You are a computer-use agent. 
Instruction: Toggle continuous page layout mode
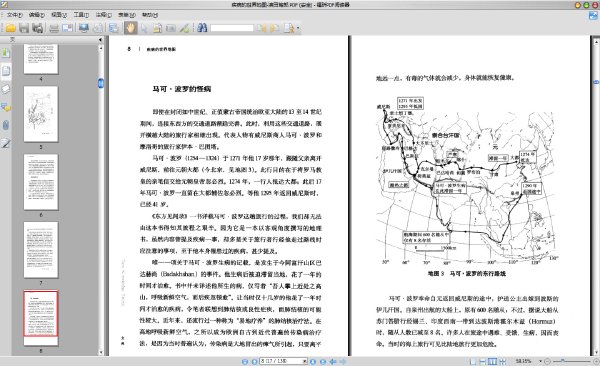click(x=483, y=361)
